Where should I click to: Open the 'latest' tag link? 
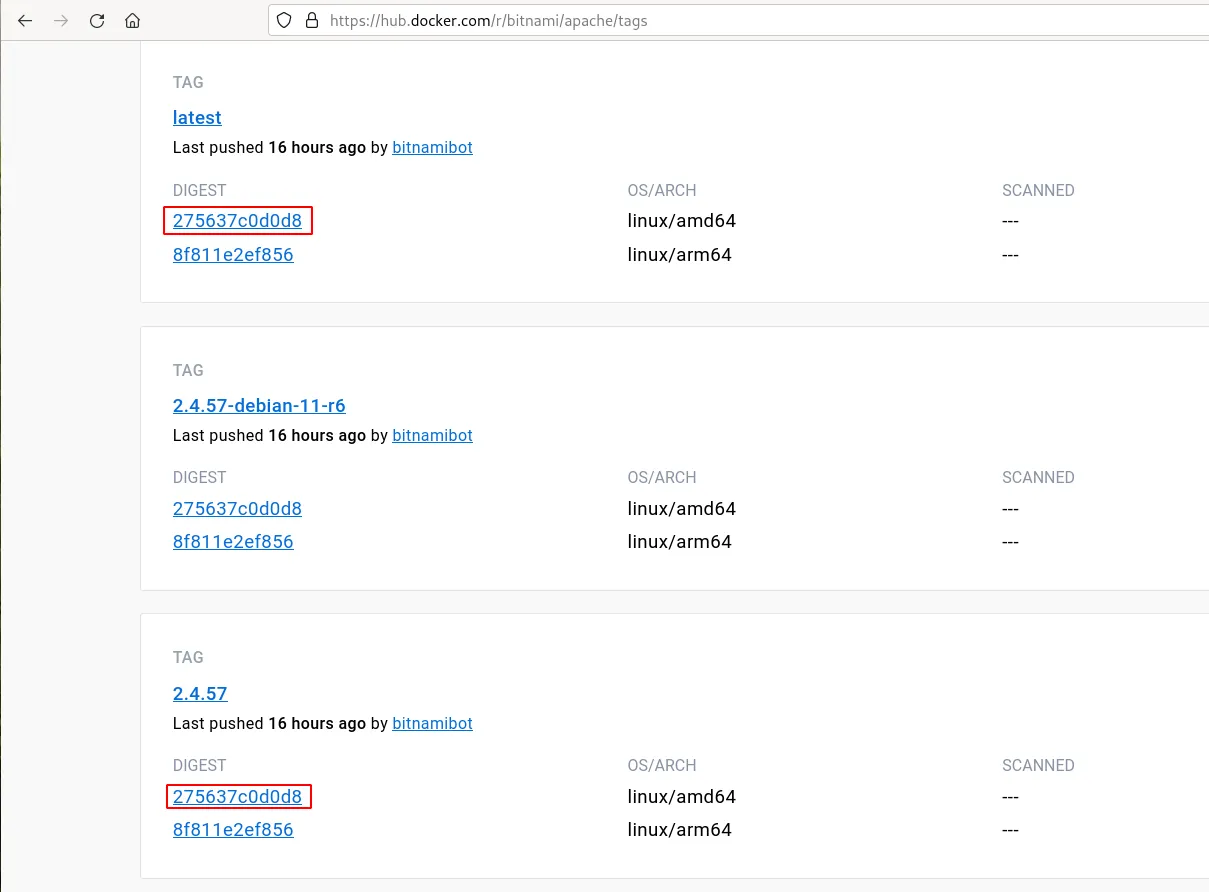click(197, 118)
